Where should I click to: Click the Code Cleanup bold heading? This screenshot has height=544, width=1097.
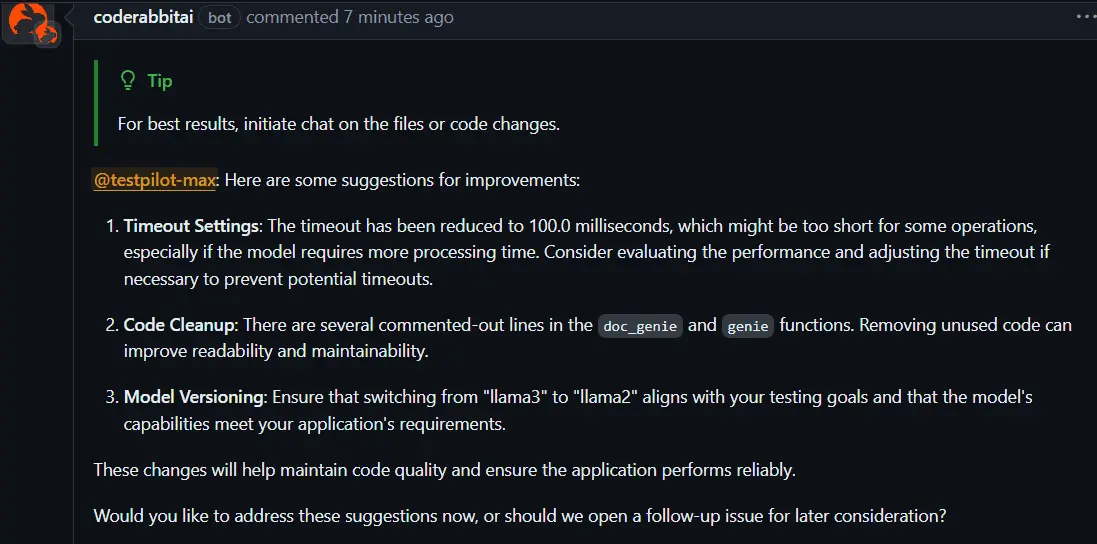point(180,325)
